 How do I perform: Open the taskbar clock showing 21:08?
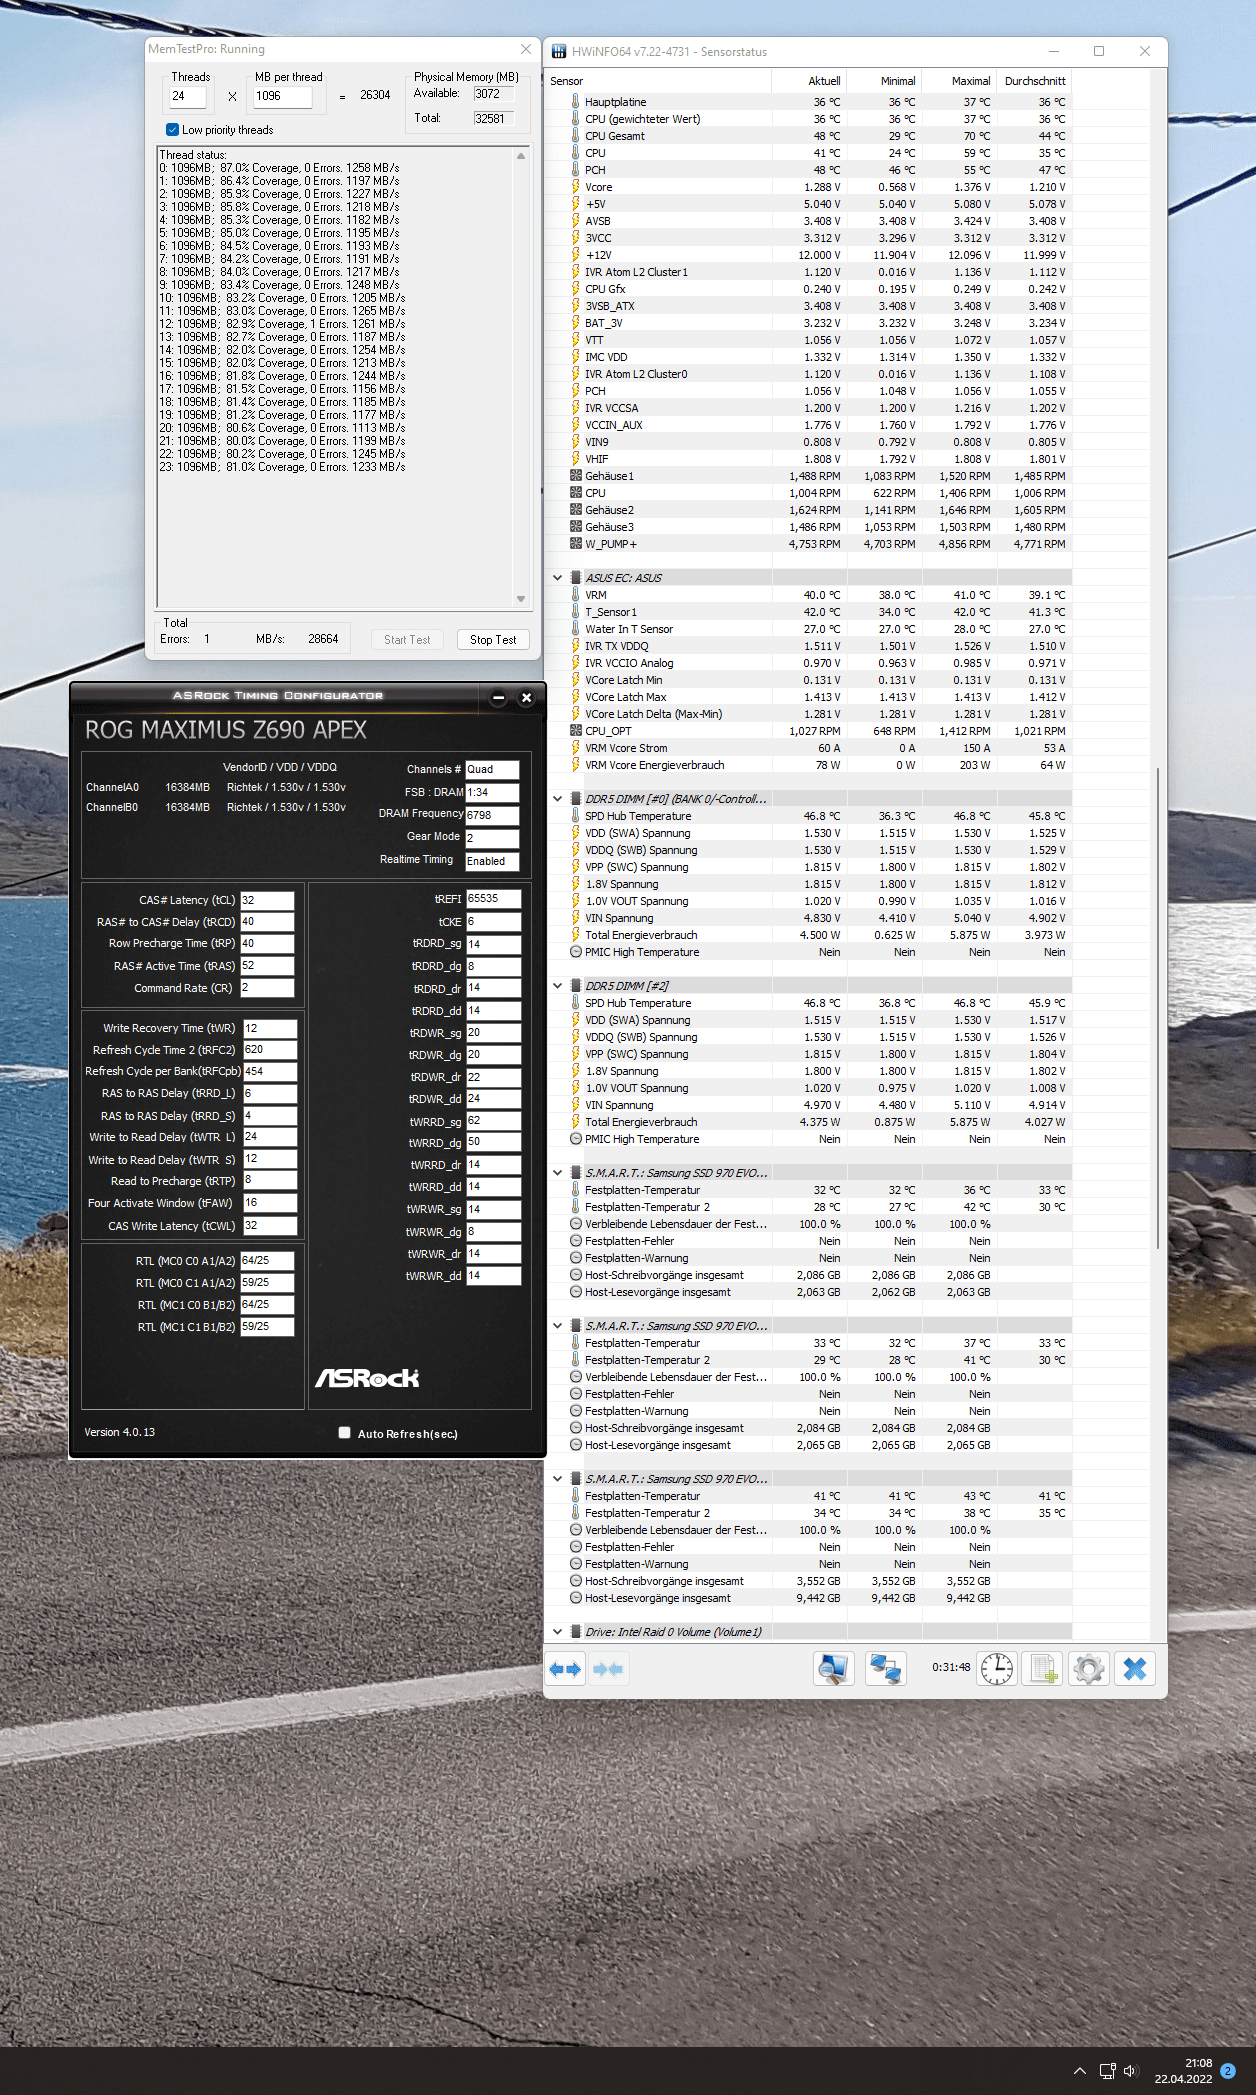coord(1183,2071)
